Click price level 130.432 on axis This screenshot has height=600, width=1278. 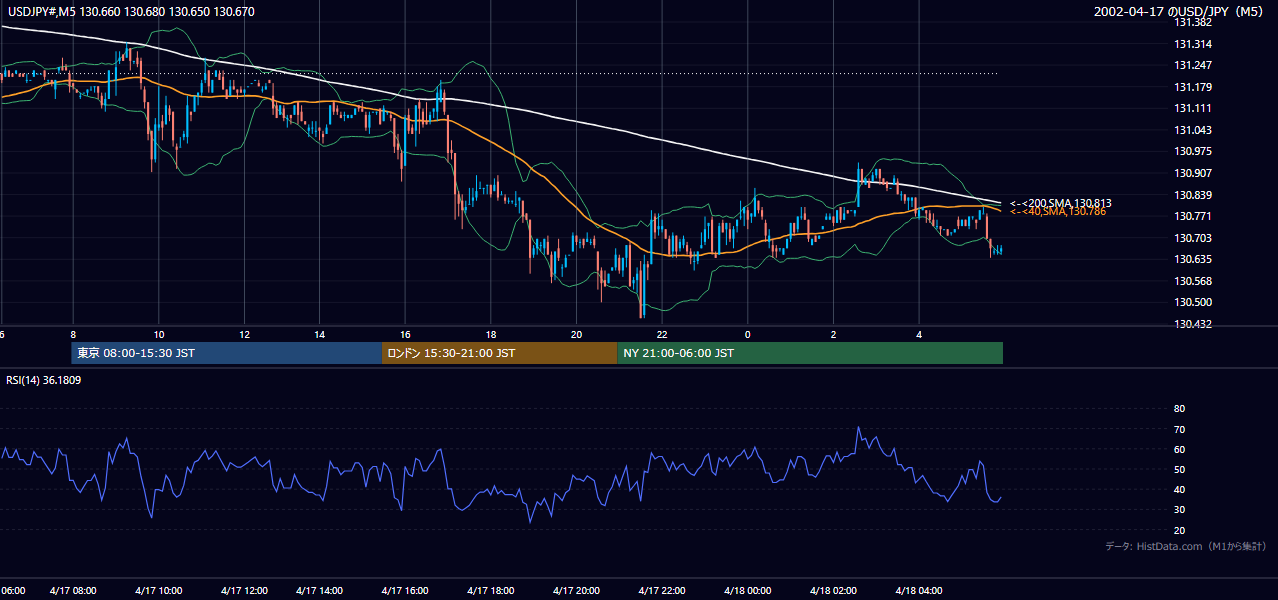[x=1191, y=324]
